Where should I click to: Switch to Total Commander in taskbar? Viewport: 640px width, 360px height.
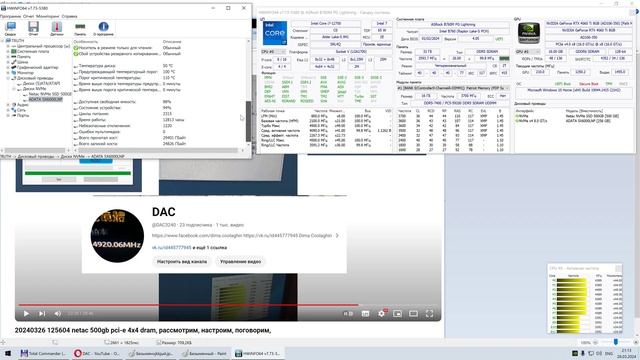[x=43, y=353]
